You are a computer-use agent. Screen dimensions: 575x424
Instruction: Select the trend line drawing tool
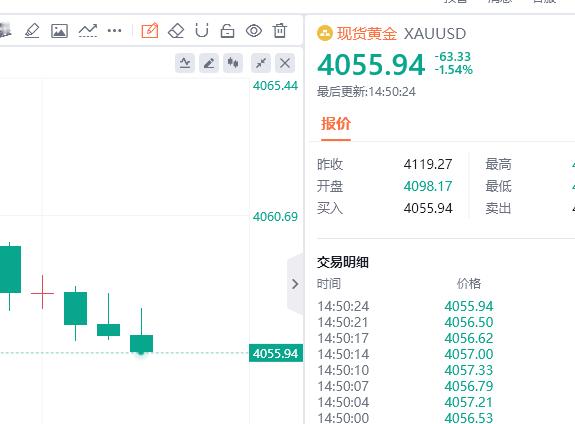(x=88, y=31)
